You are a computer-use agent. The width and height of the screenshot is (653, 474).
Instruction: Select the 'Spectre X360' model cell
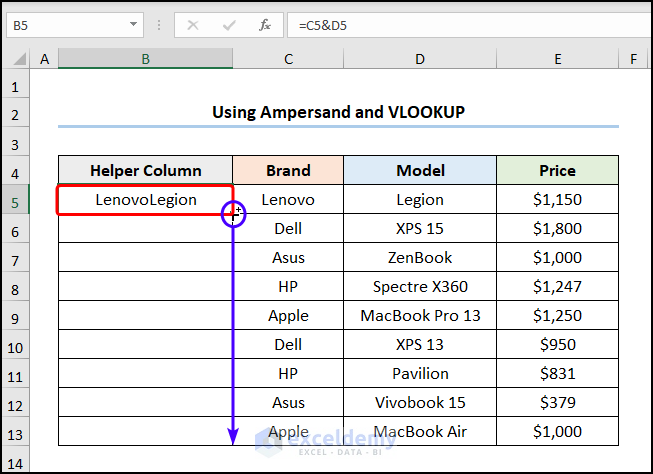pos(420,287)
